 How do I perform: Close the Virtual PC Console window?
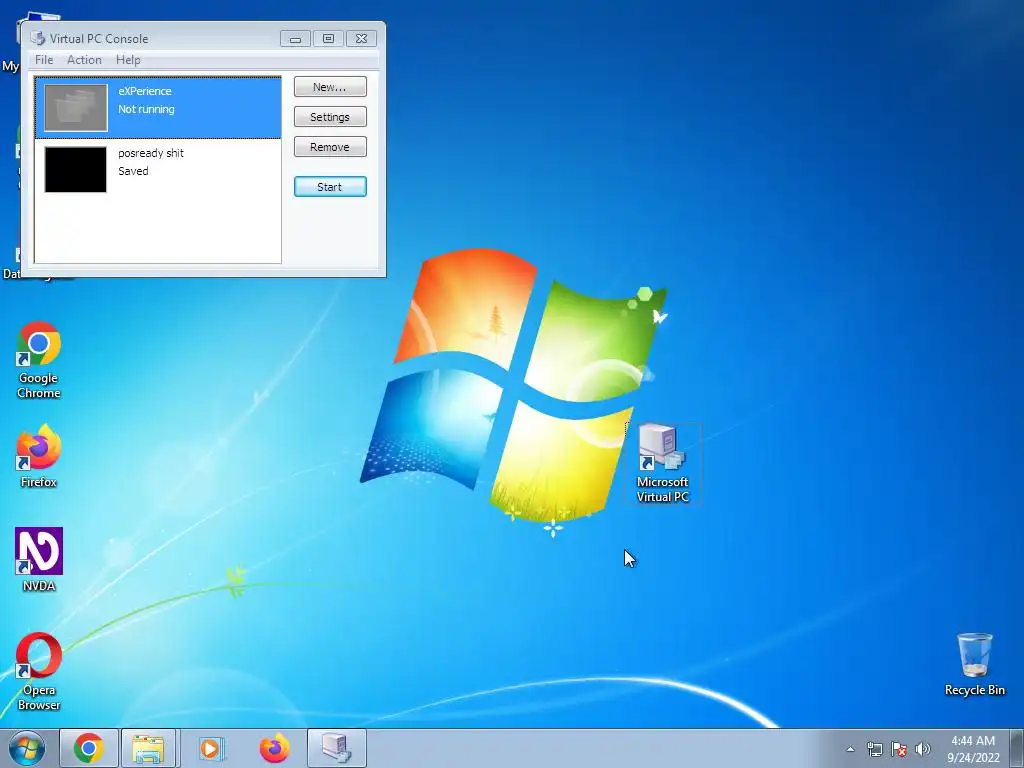pyautogui.click(x=361, y=39)
